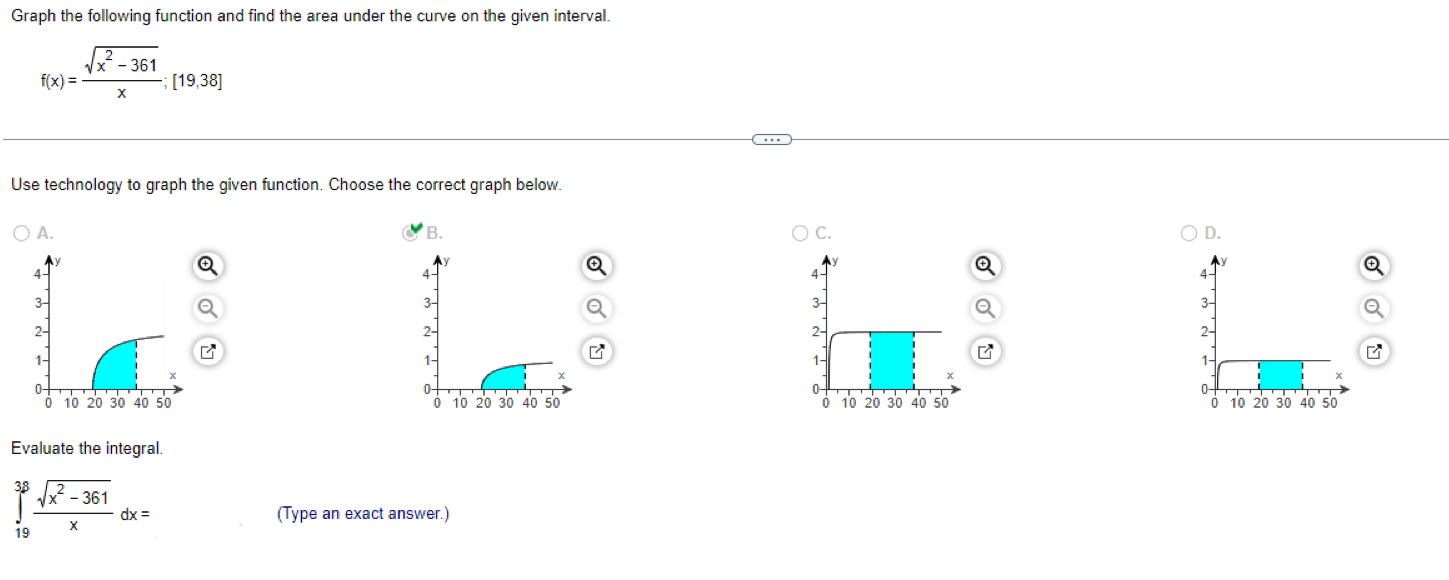The width and height of the screenshot is (1449, 580).
Task: Click the zoom-out magnifier icon for graph D
Action: pyautogui.click(x=1372, y=309)
